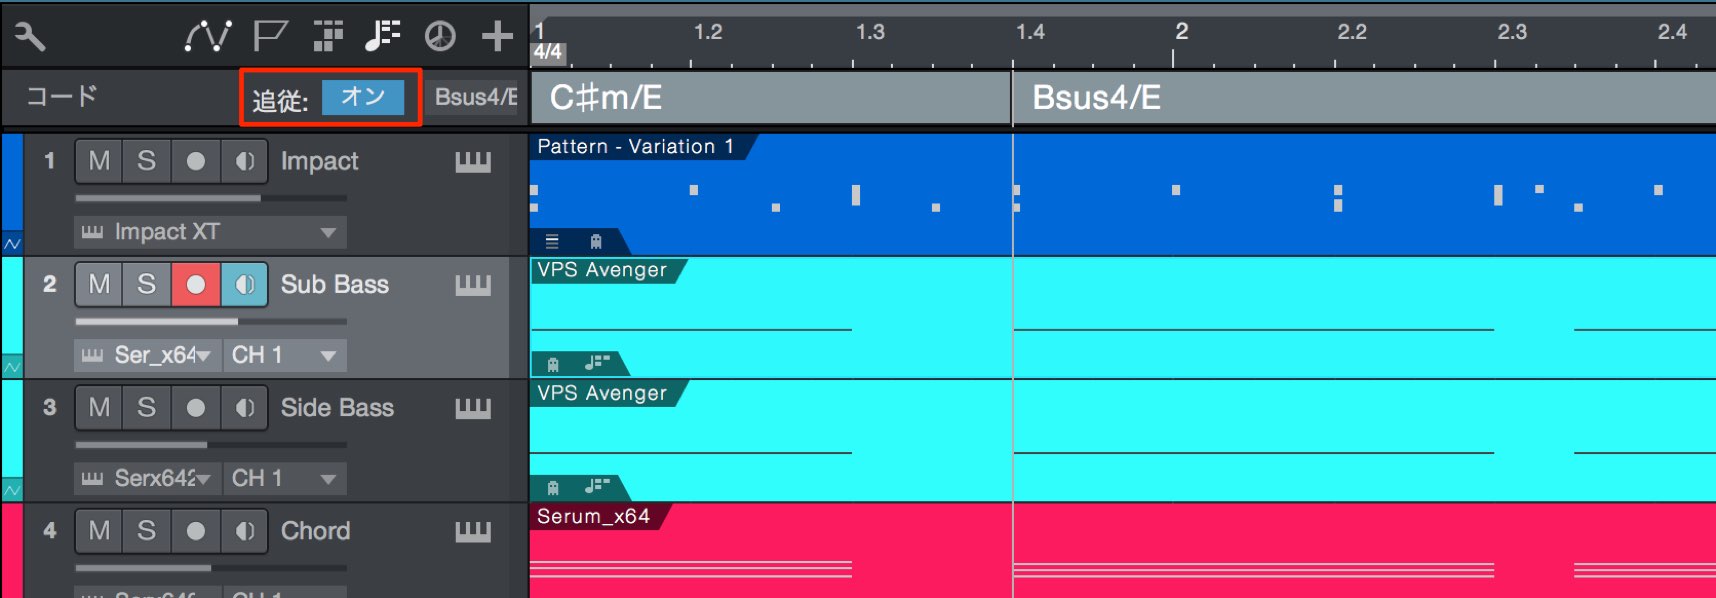This screenshot has width=1716, height=598.
Task: Solo the Impact track
Action: click(146, 161)
